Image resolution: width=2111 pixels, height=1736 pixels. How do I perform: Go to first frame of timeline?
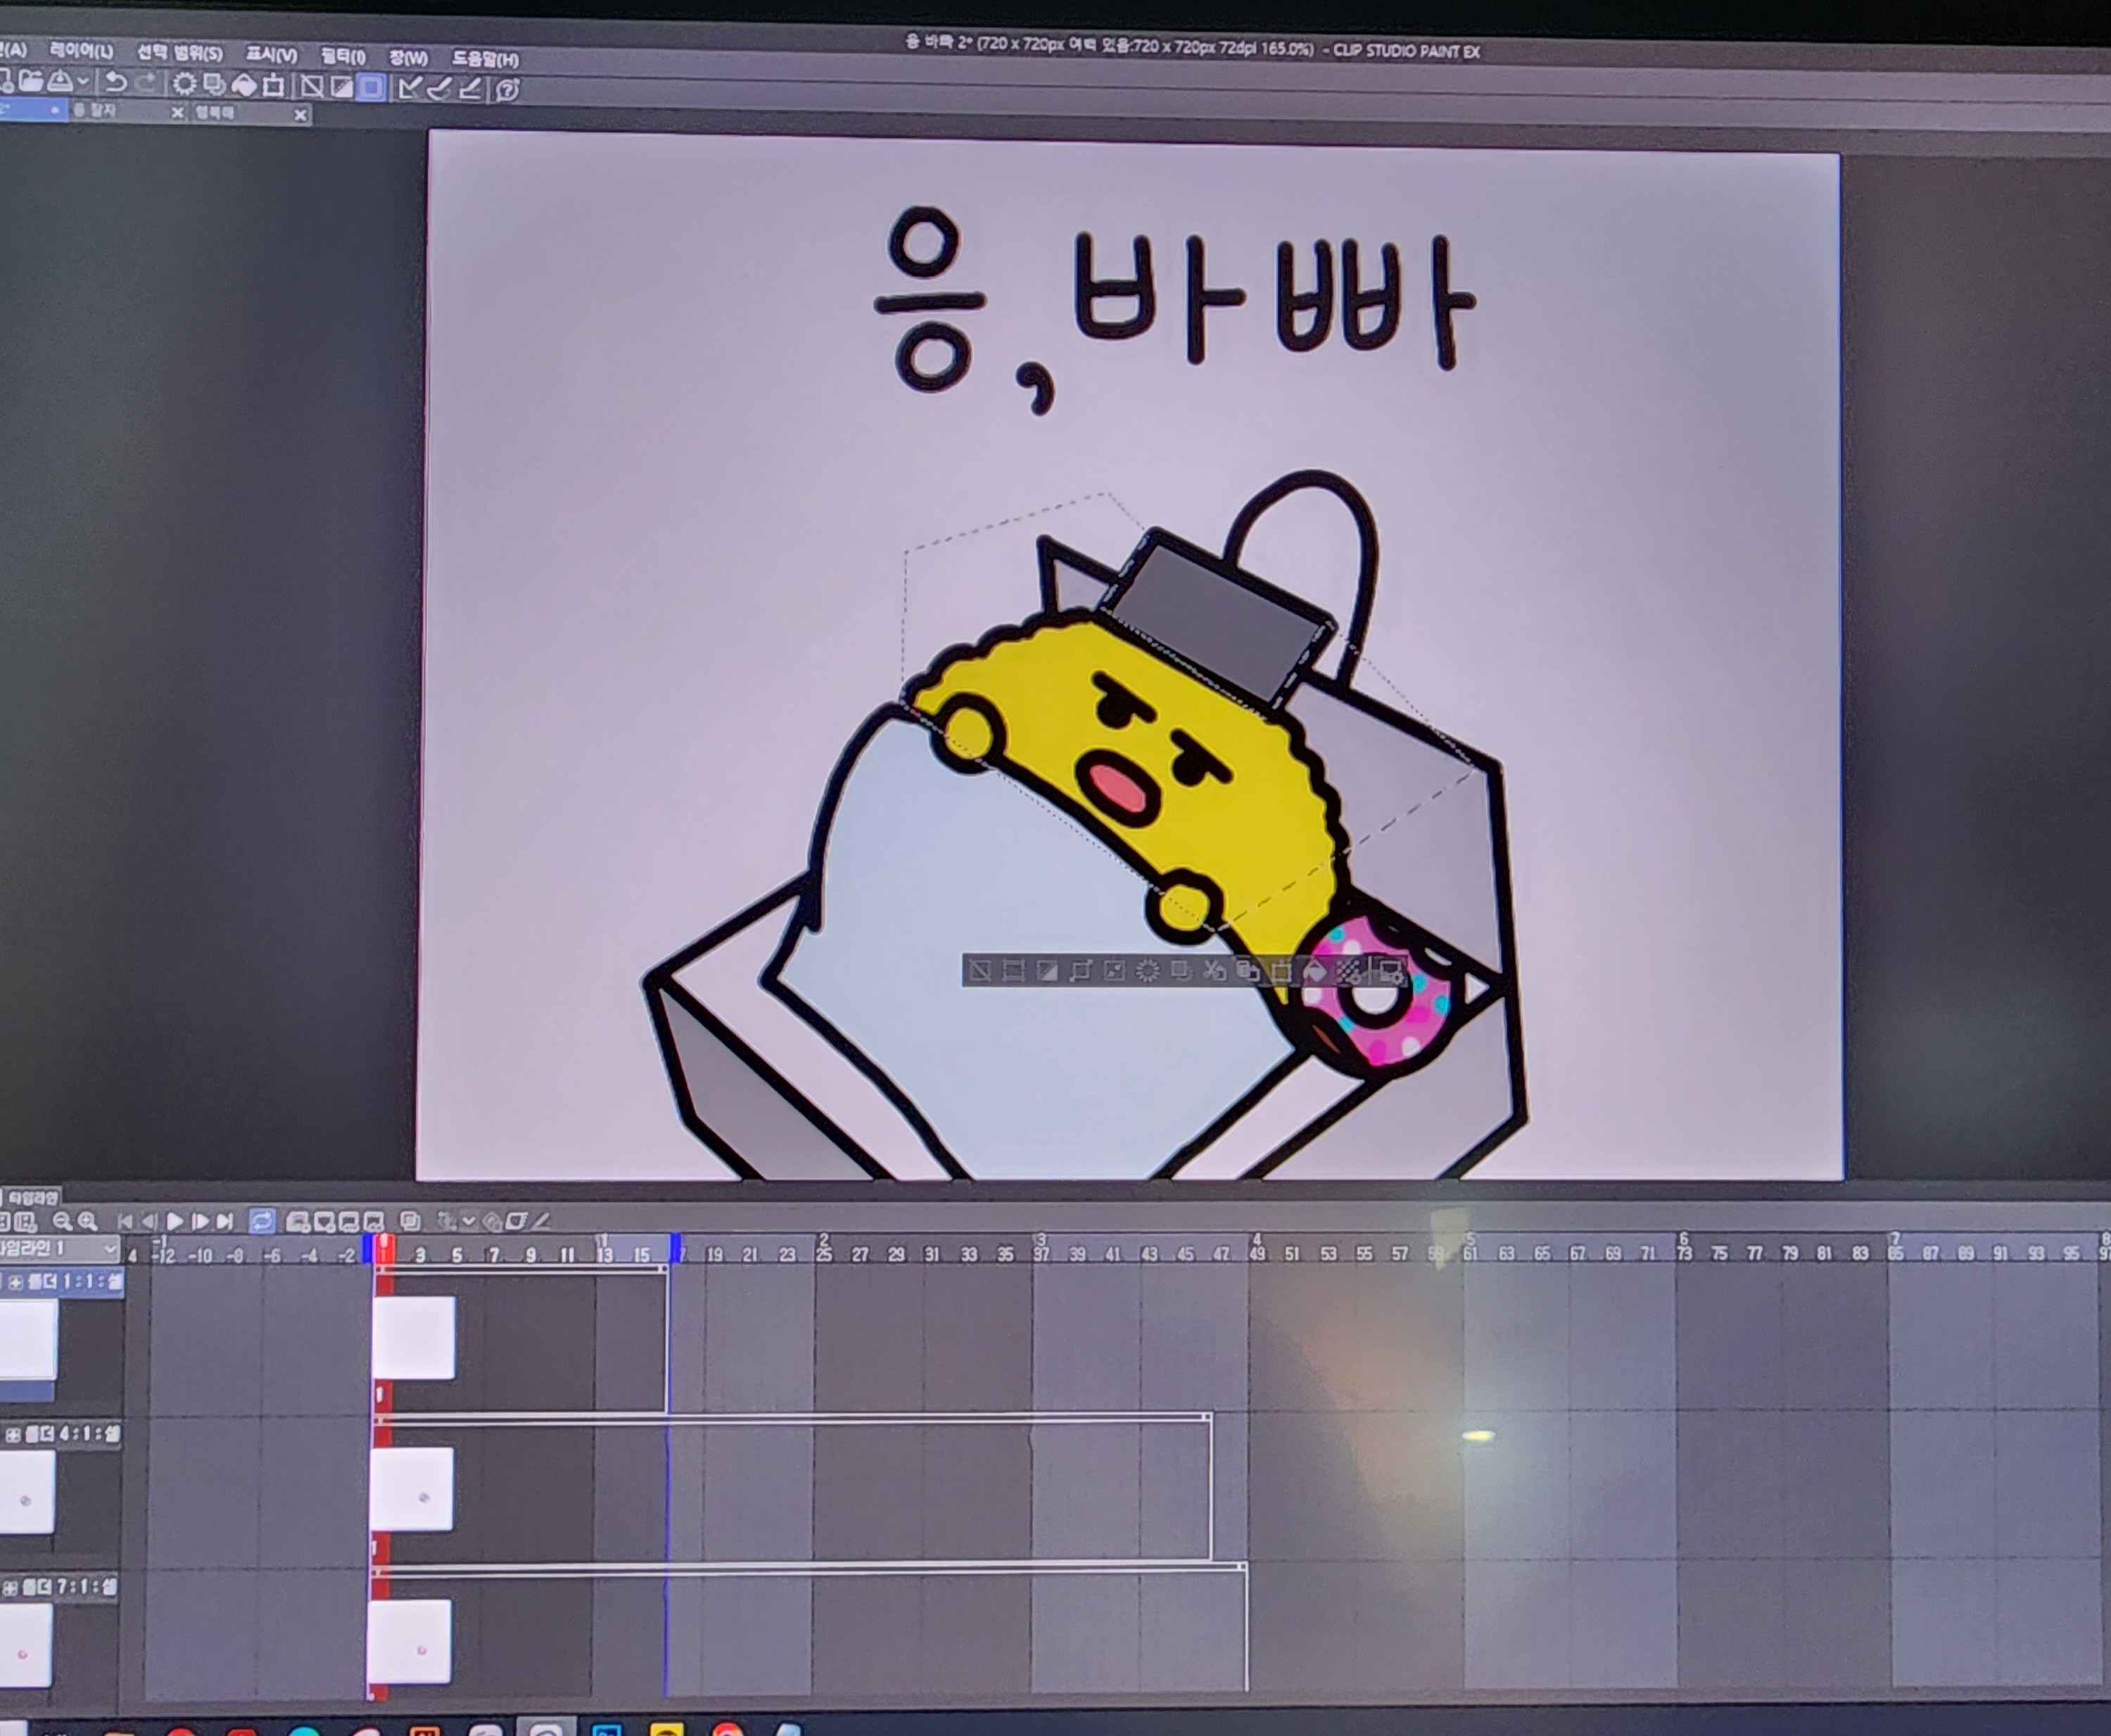125,1221
